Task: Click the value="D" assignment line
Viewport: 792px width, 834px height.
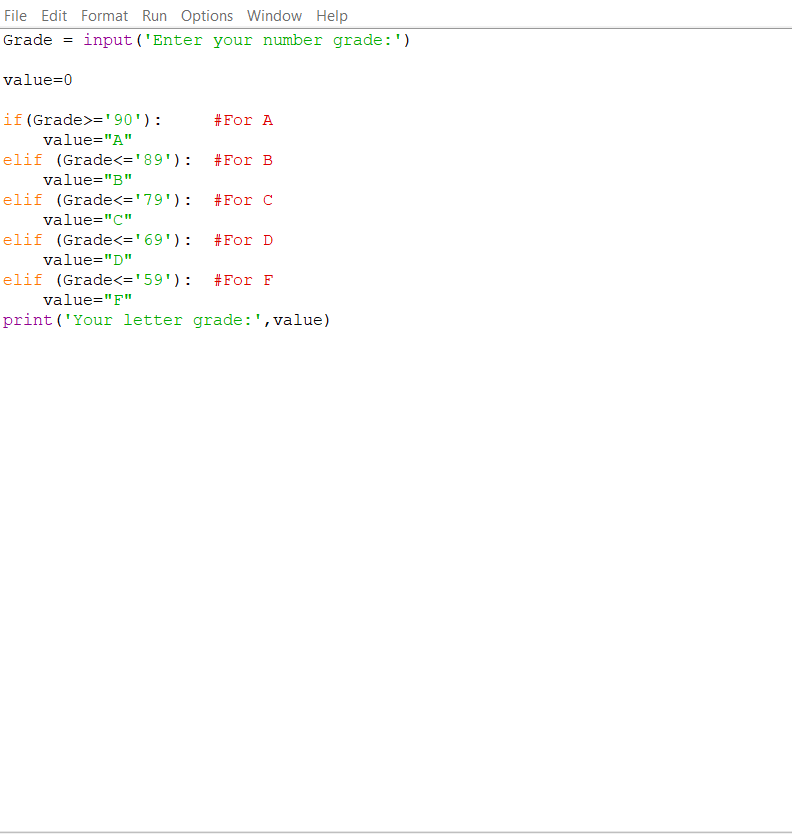Action: [88, 260]
